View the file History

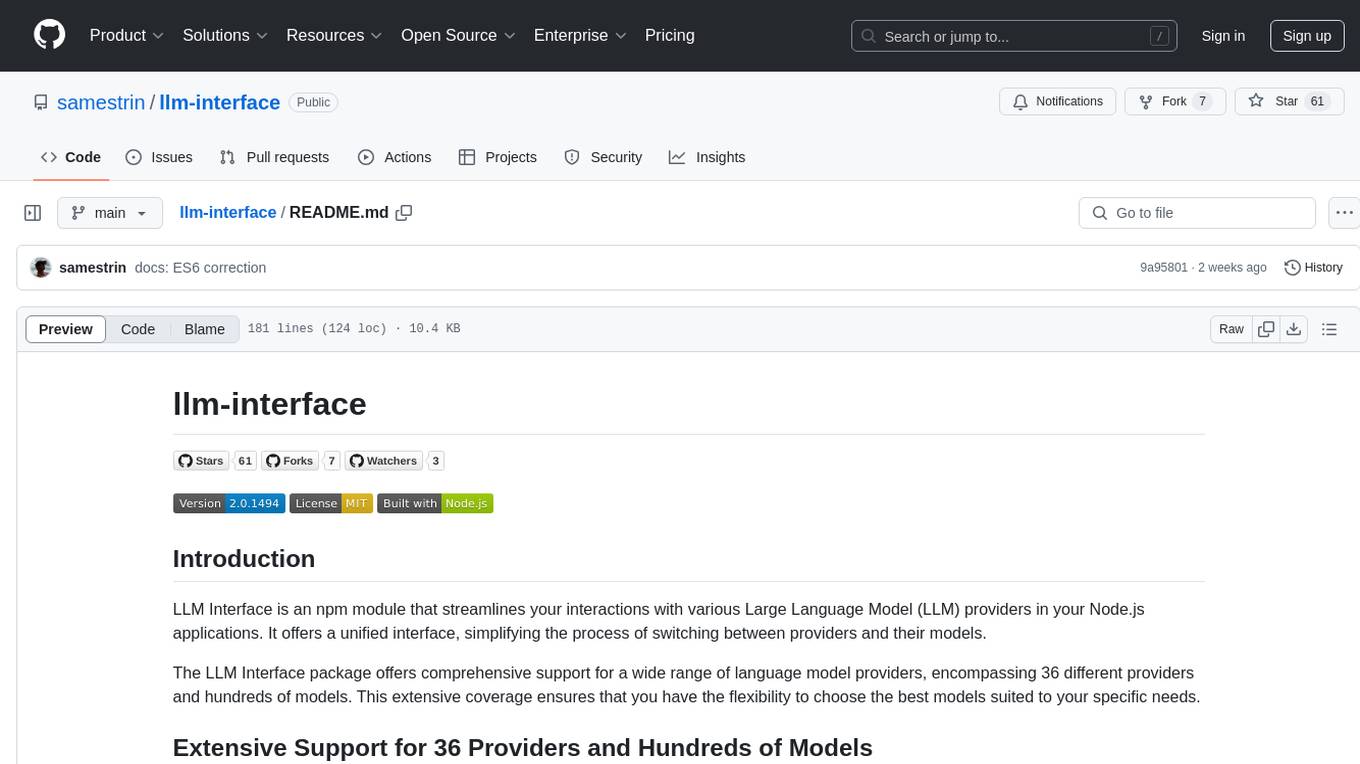pyautogui.click(x=1313, y=268)
